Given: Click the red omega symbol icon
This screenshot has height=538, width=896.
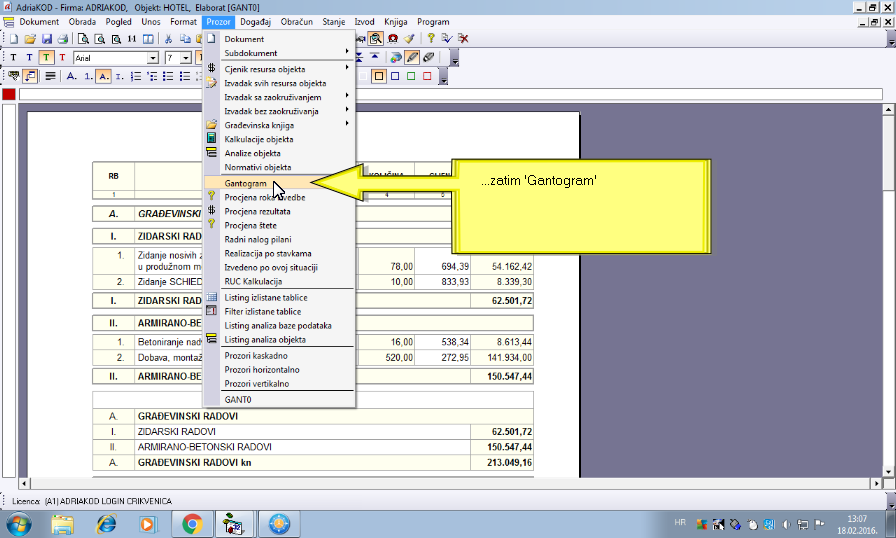Looking at the screenshot, I should click(393, 39).
